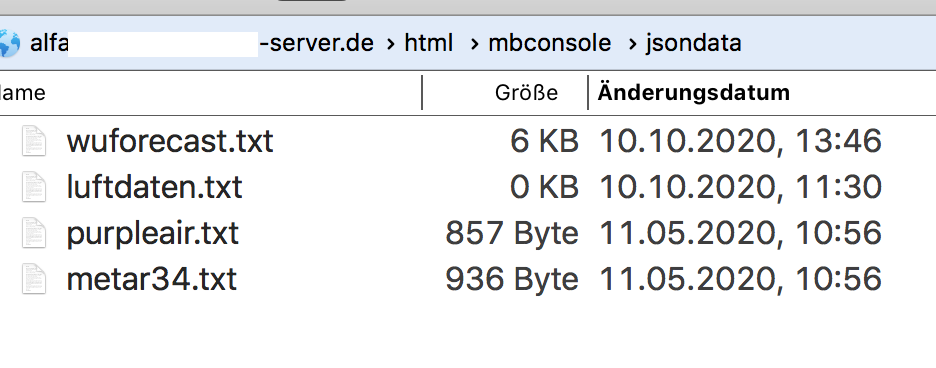The width and height of the screenshot is (936, 368).
Task: Click the globe server icon in path bar
Action: (x=9, y=43)
